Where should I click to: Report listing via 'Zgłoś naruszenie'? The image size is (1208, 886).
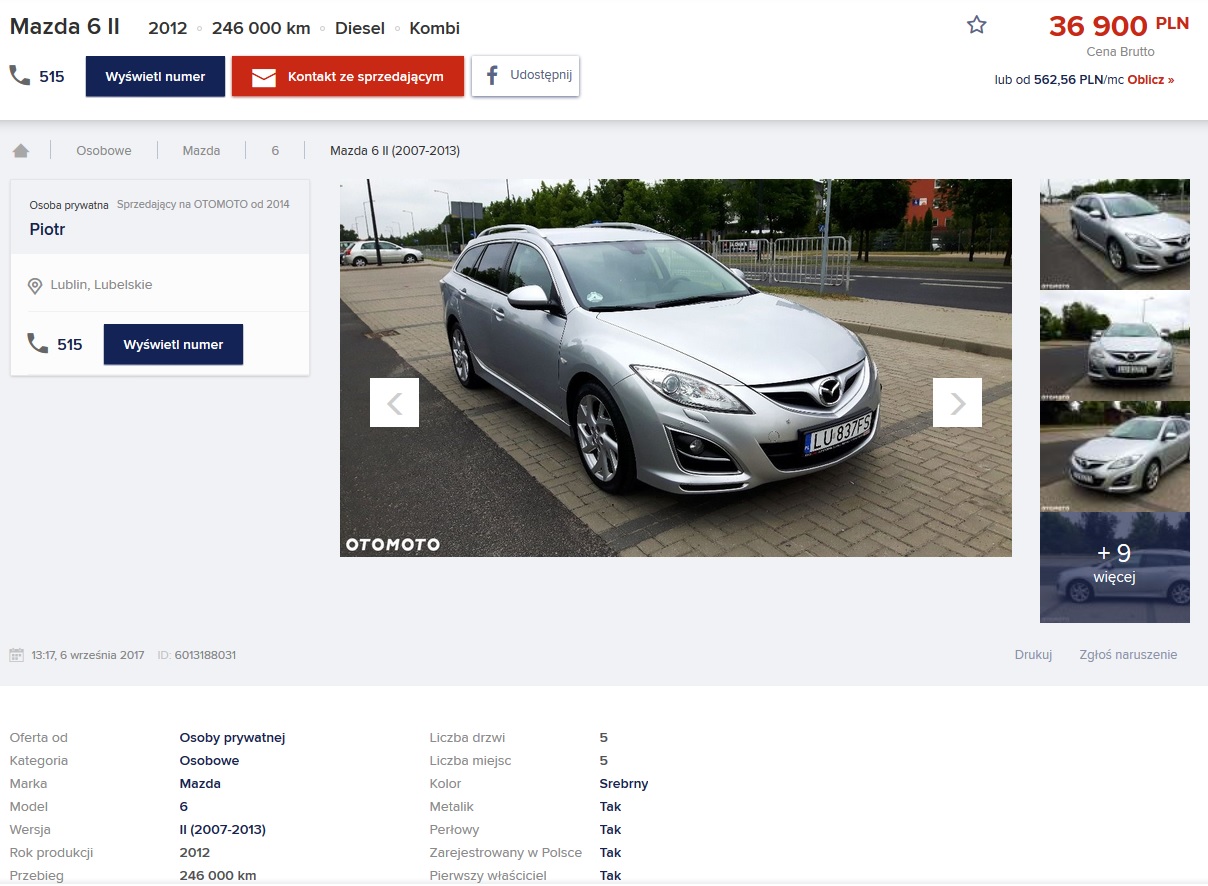coord(1128,655)
